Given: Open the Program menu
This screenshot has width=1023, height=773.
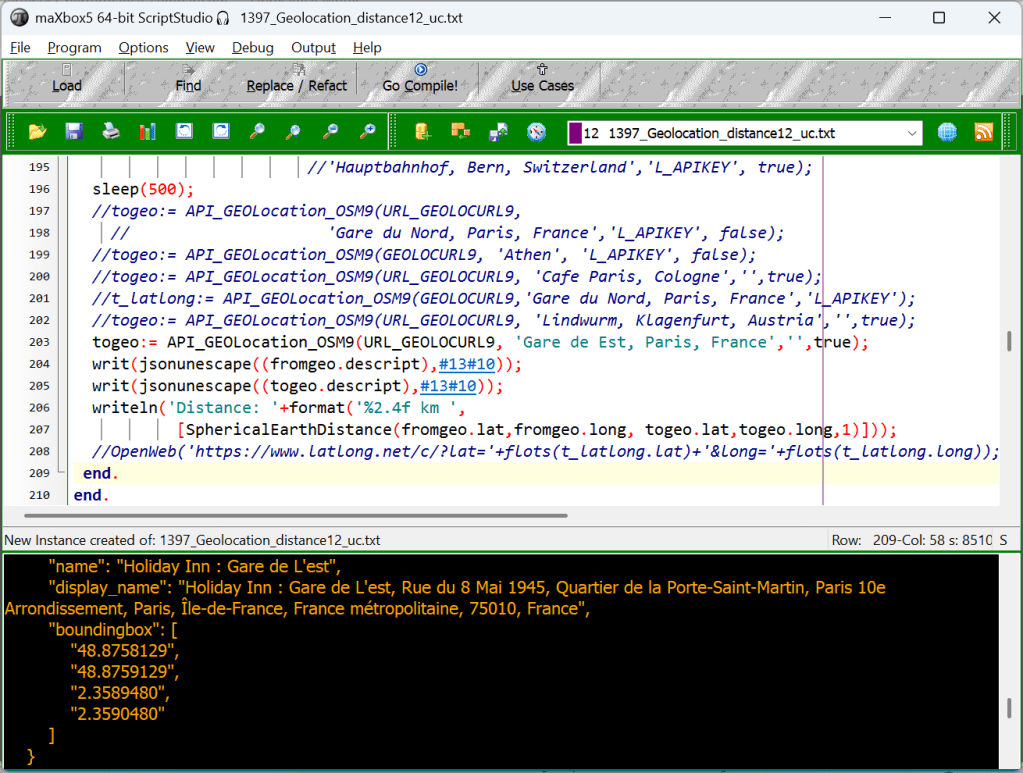Looking at the screenshot, I should tap(74, 47).
